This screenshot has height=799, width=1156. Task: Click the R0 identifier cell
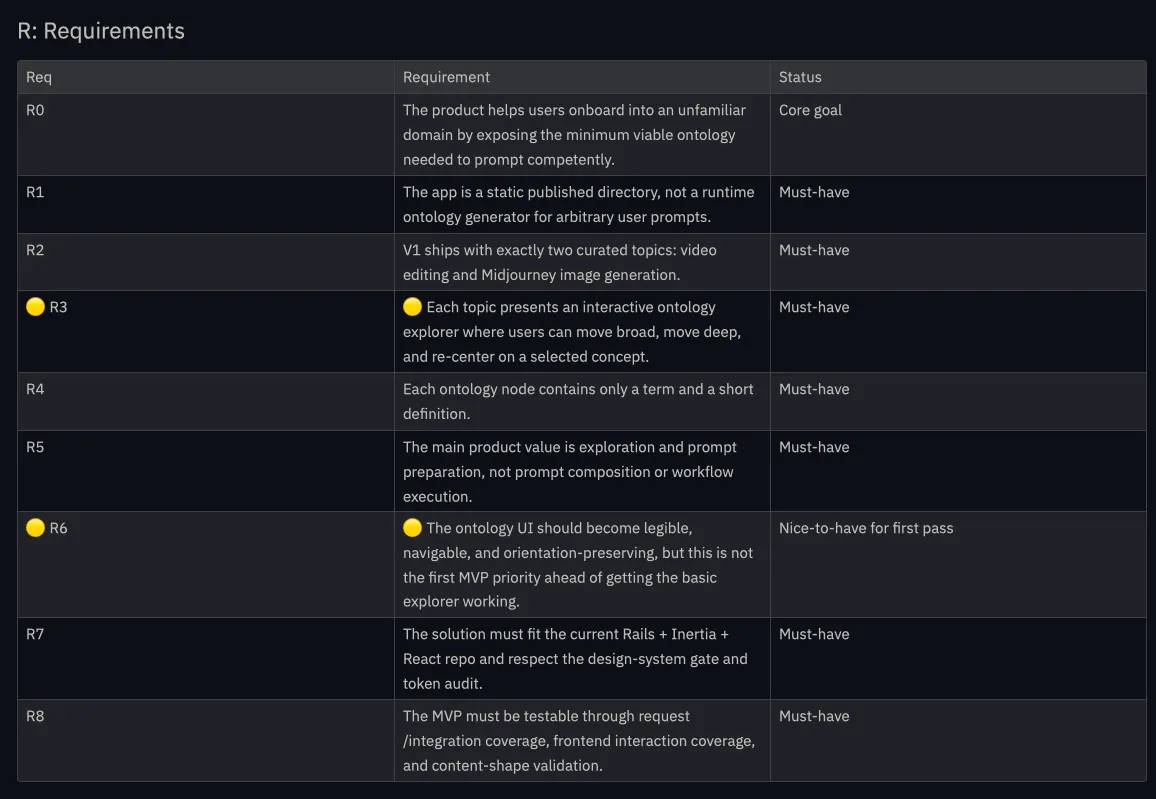click(35, 110)
